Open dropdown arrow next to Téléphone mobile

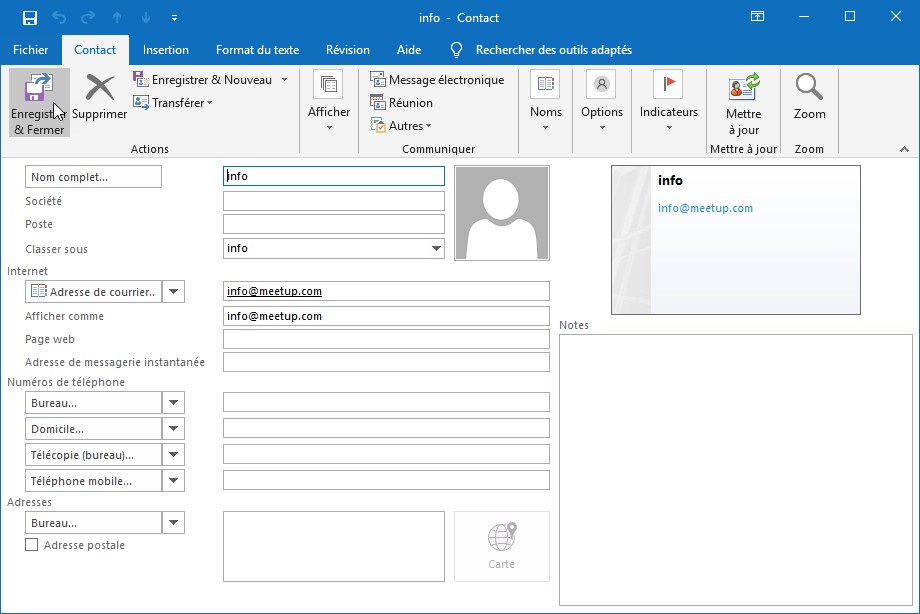(x=173, y=481)
